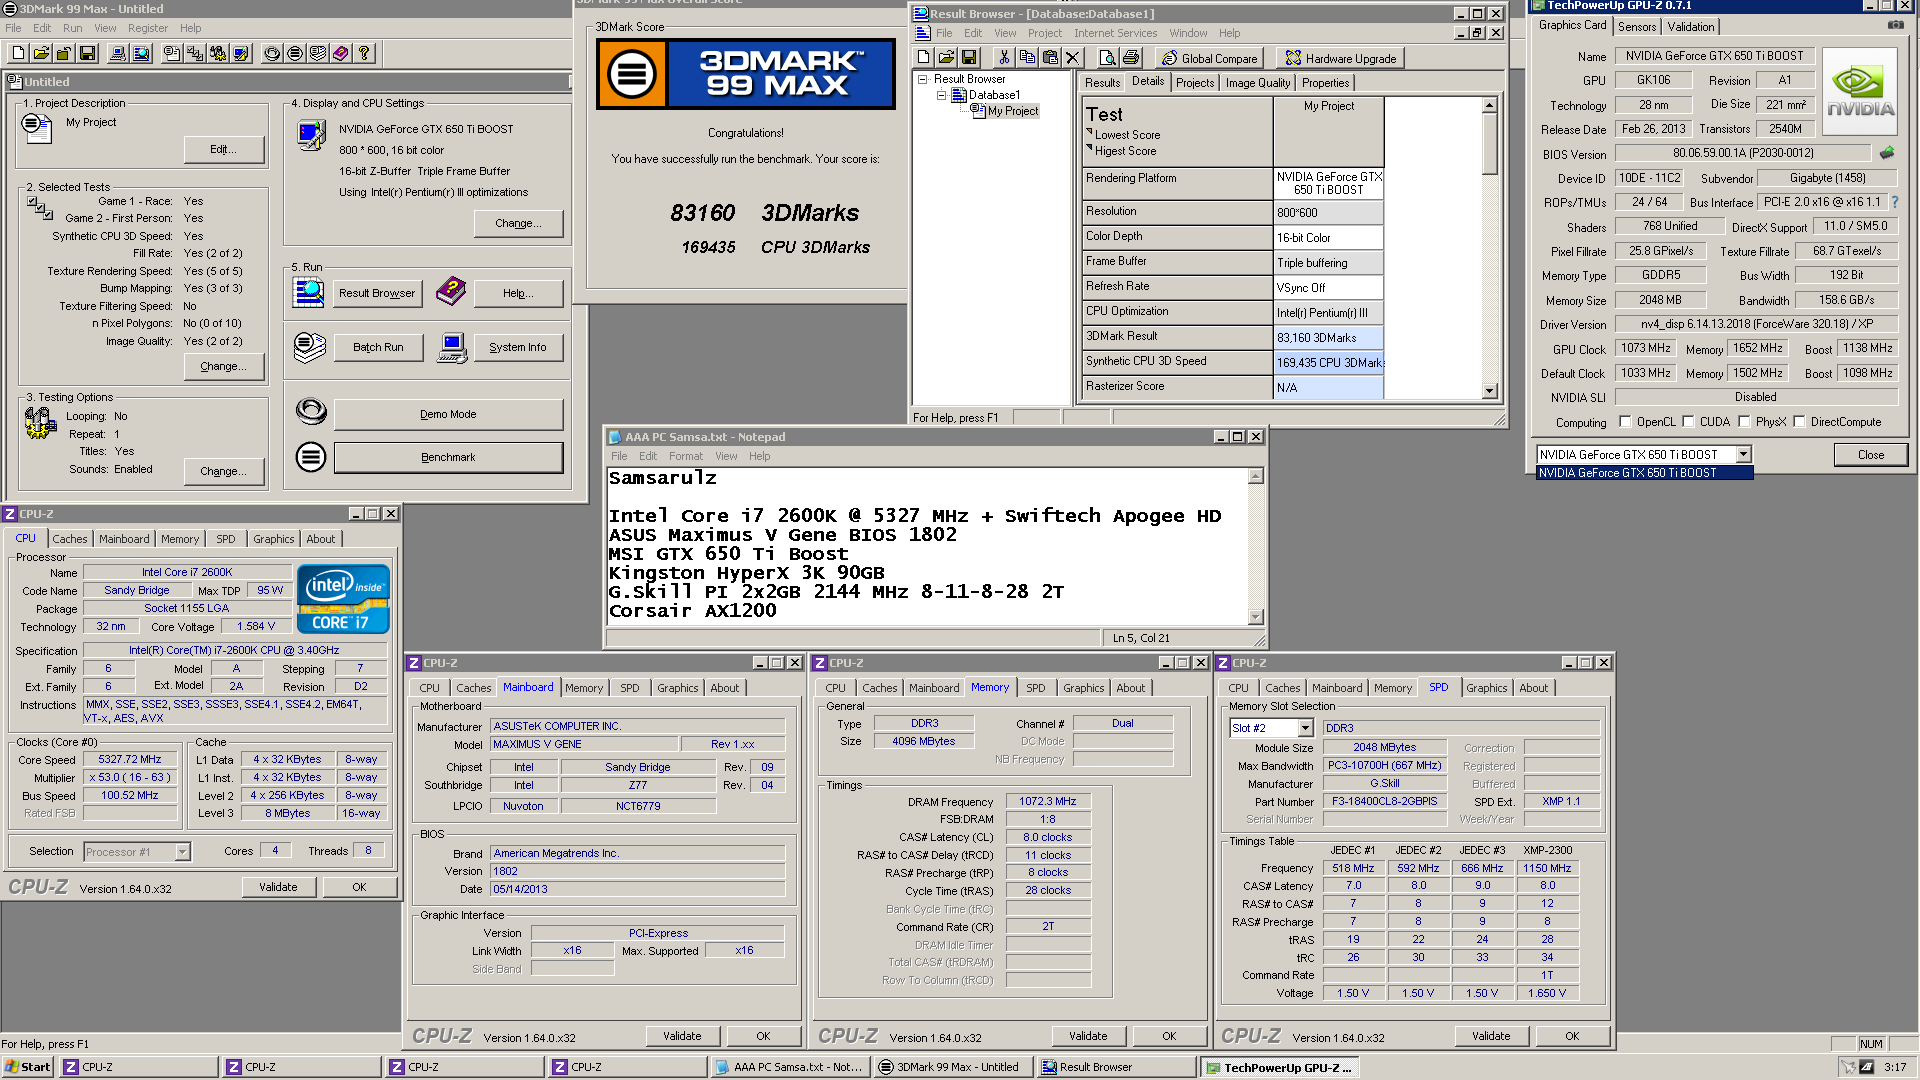Click the Core Speed 5327.72 MHz value field
Image resolution: width=1920 pixels, height=1080 pixels.
tap(130, 759)
